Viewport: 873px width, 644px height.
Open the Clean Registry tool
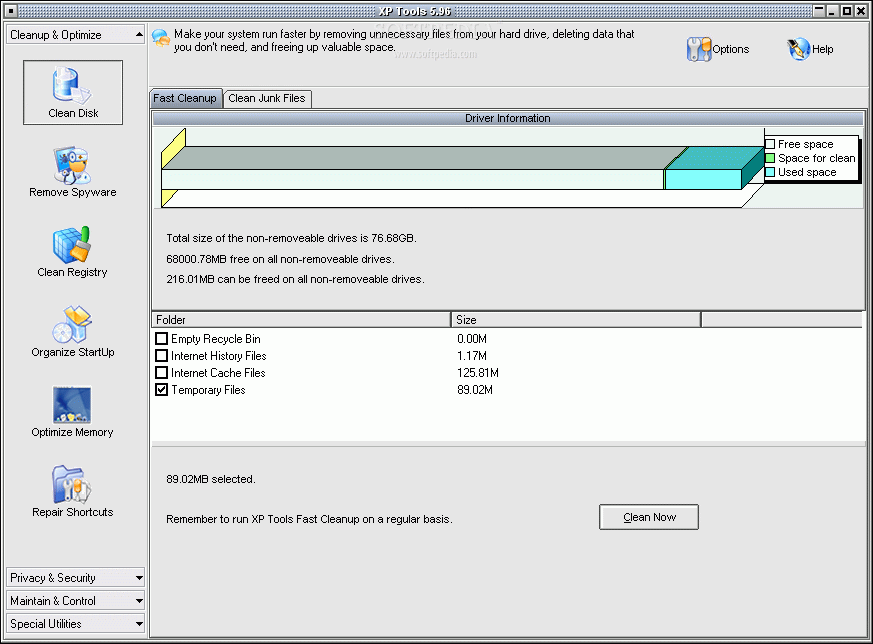pyautogui.click(x=72, y=252)
